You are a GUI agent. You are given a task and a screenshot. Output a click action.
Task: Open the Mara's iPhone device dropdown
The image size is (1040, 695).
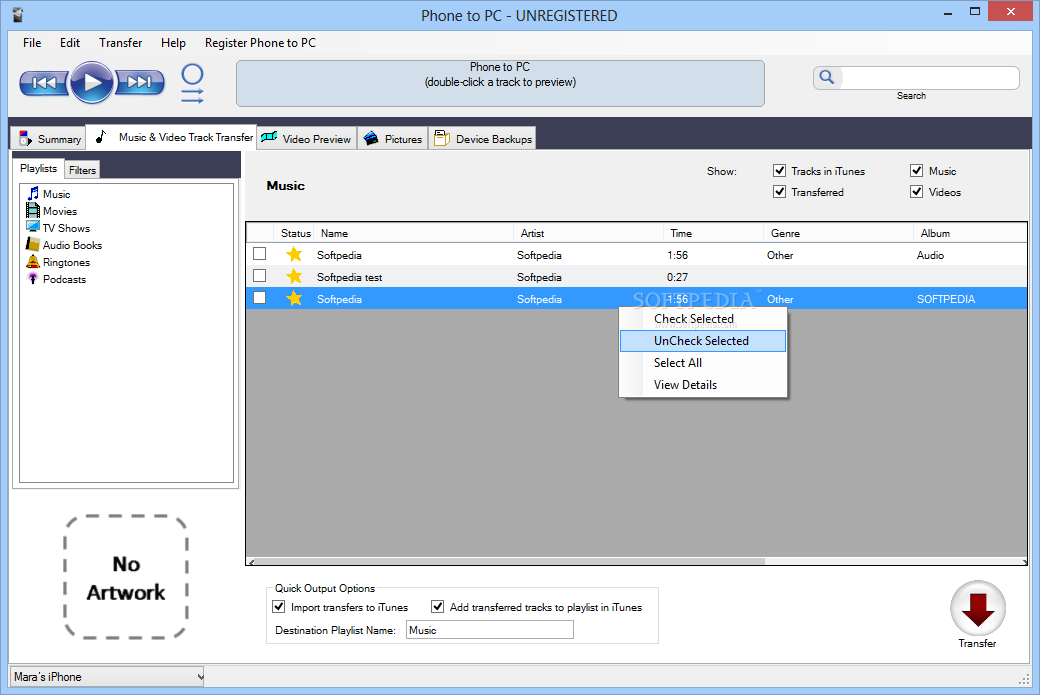pos(107,676)
